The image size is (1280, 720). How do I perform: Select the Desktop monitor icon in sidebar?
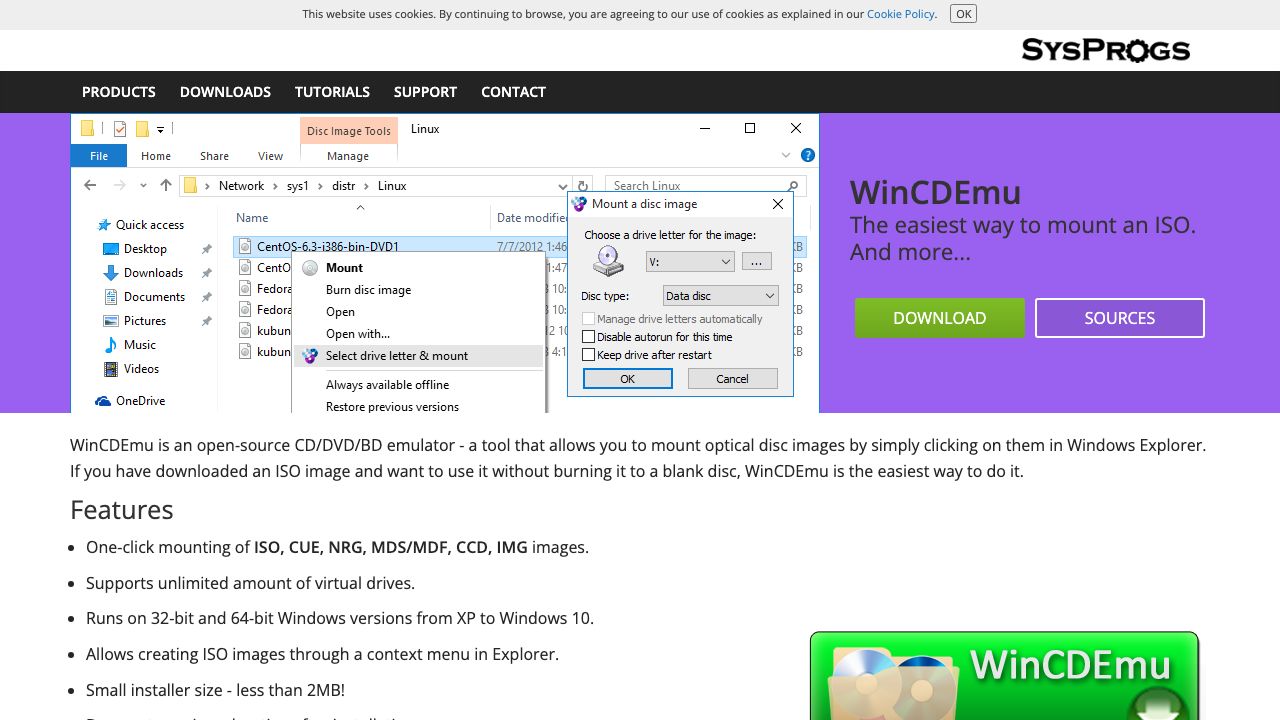(111, 249)
